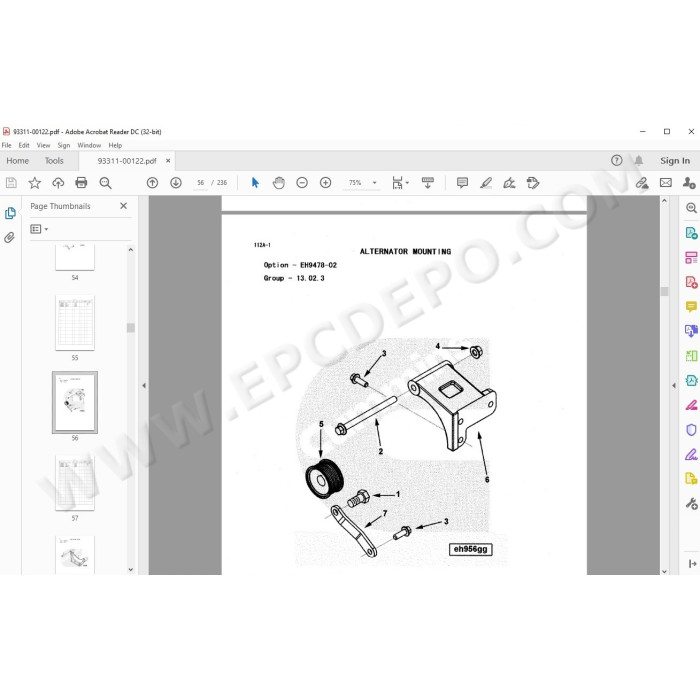The width and height of the screenshot is (700, 700).
Task: Close the 93311-00122.pdf tab
Action: pos(168,161)
